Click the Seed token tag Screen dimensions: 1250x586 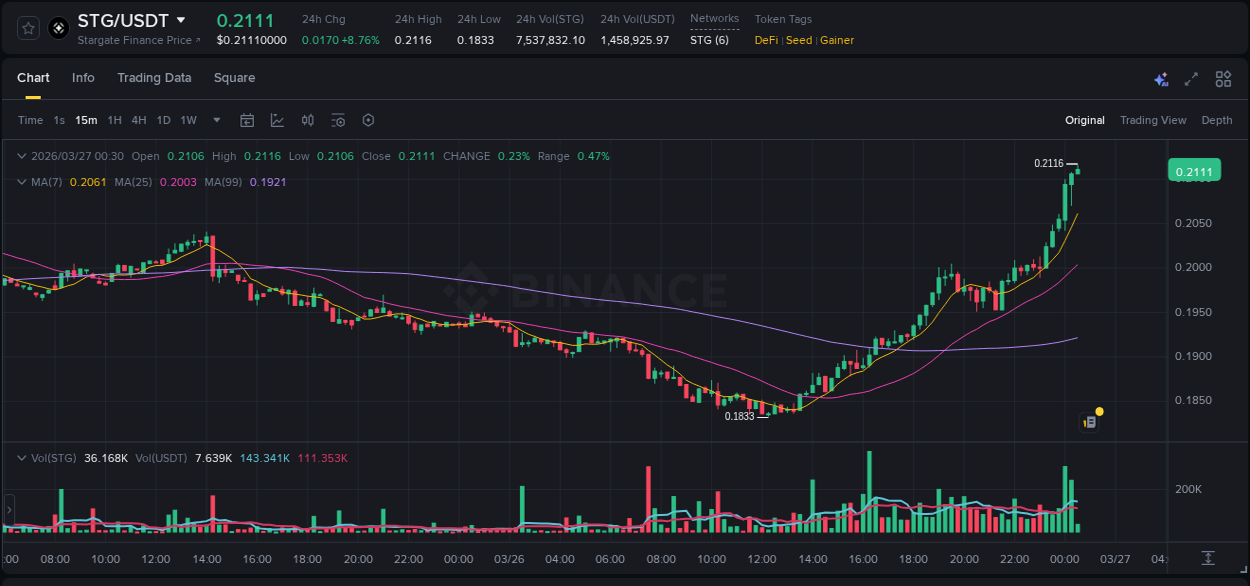pos(799,40)
